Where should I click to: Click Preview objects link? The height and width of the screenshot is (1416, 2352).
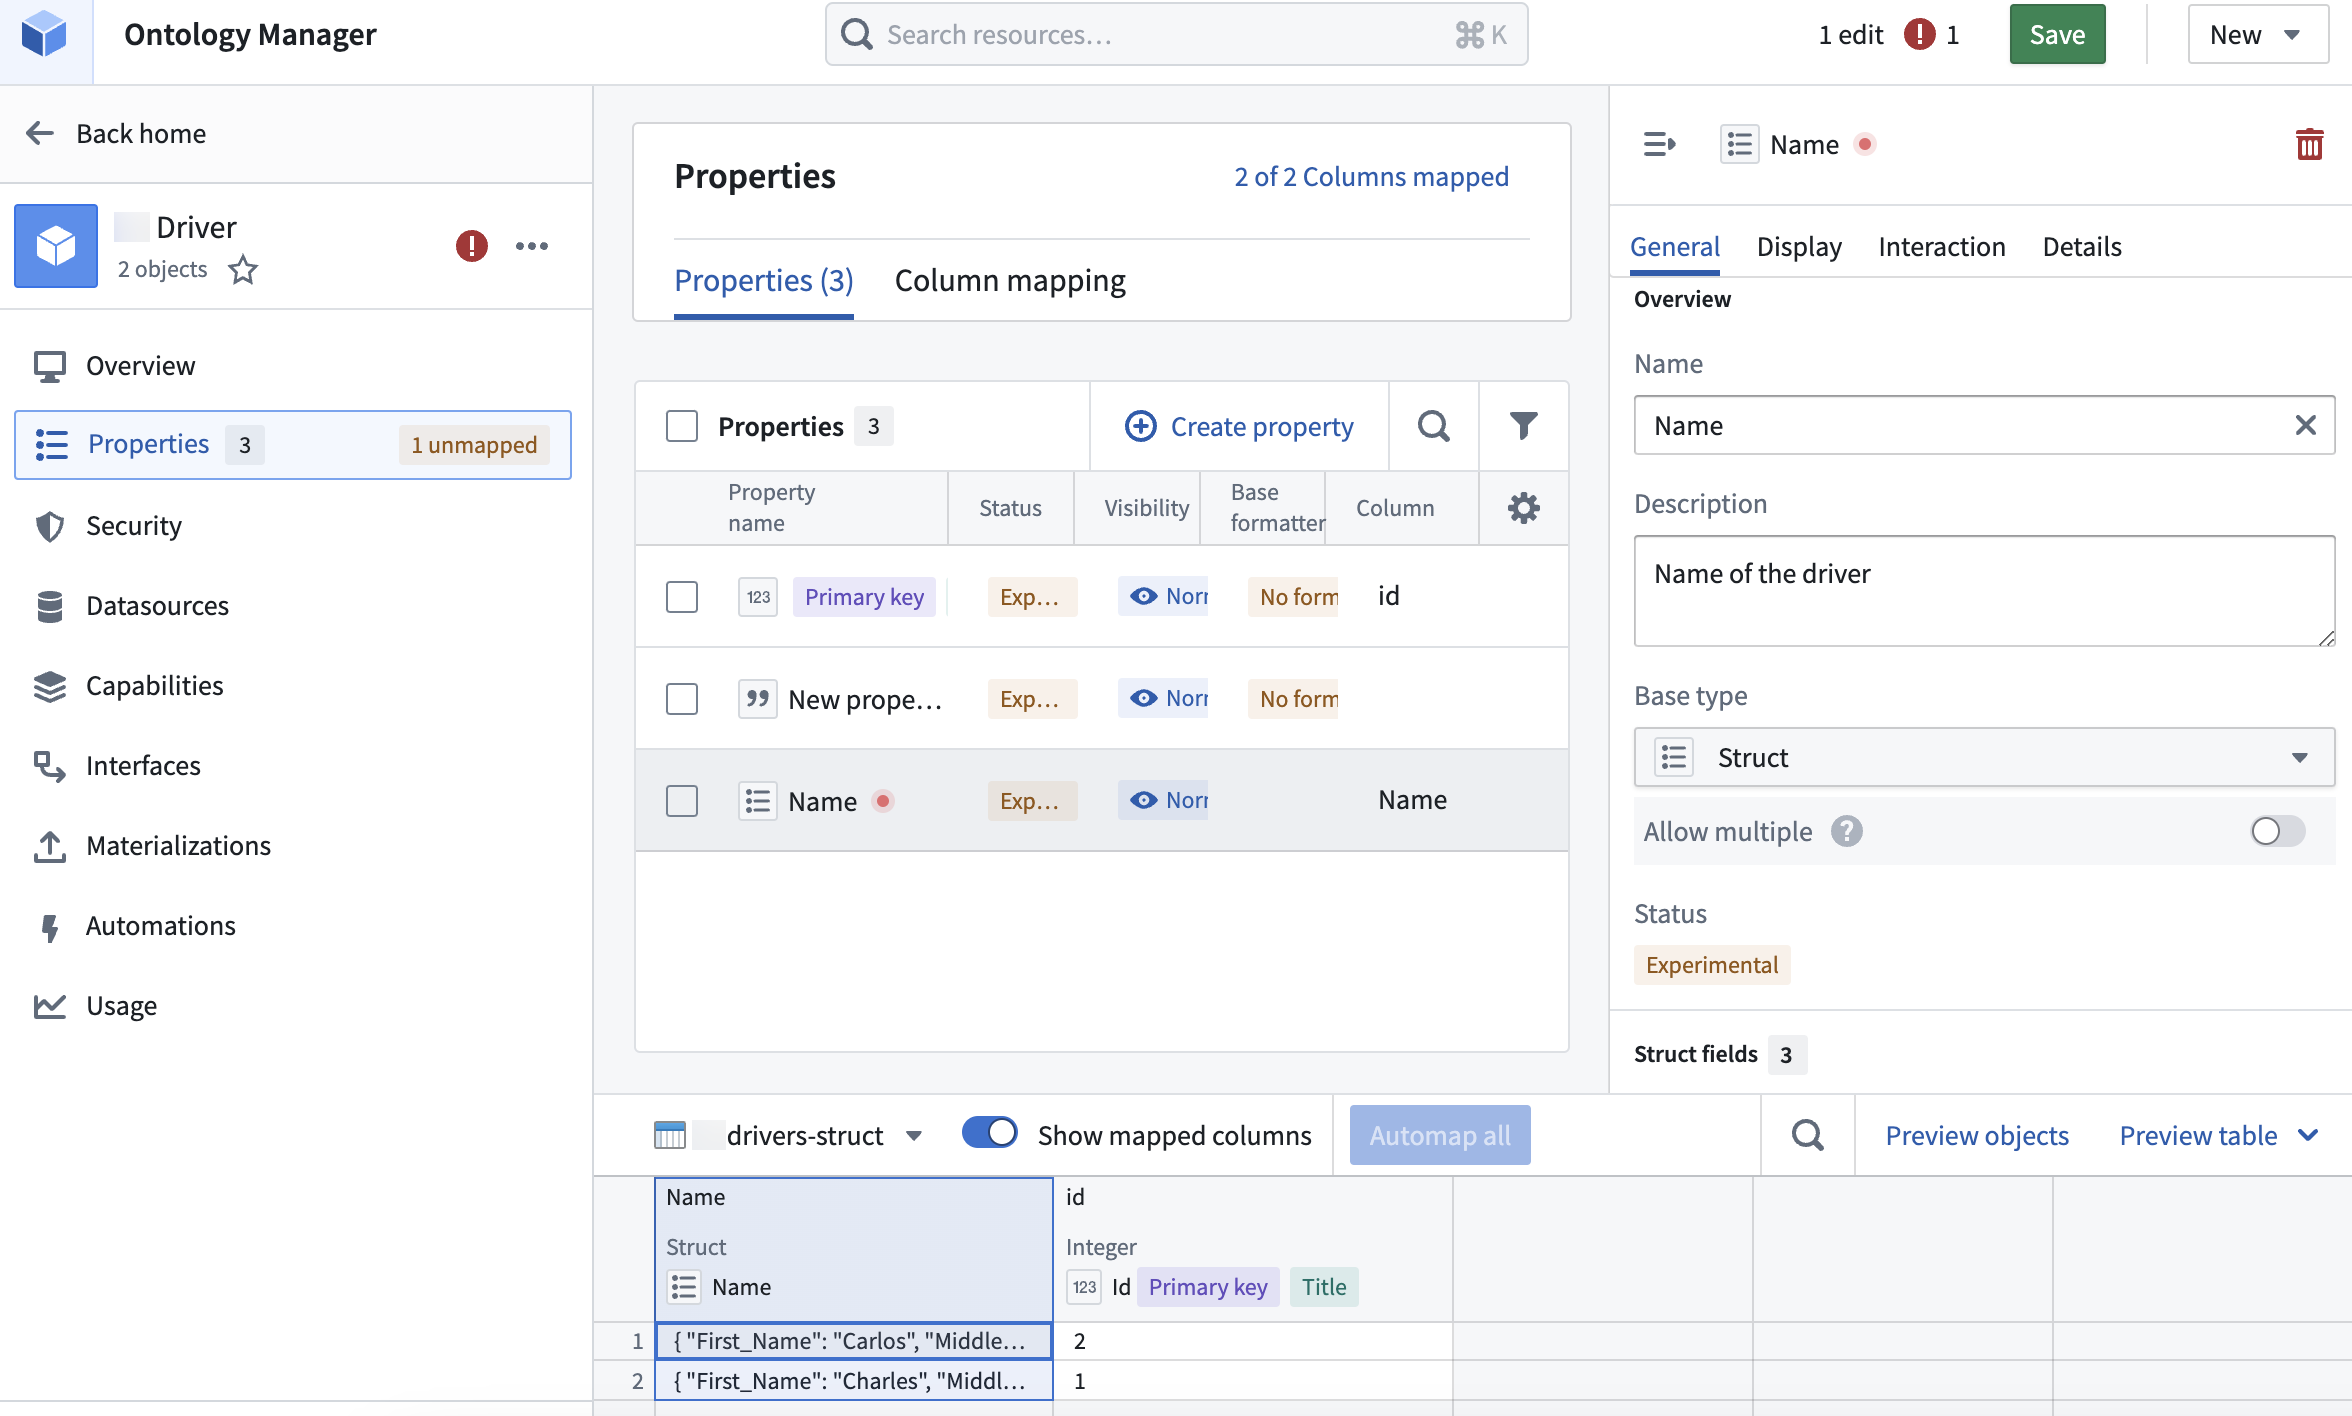coord(1977,1136)
